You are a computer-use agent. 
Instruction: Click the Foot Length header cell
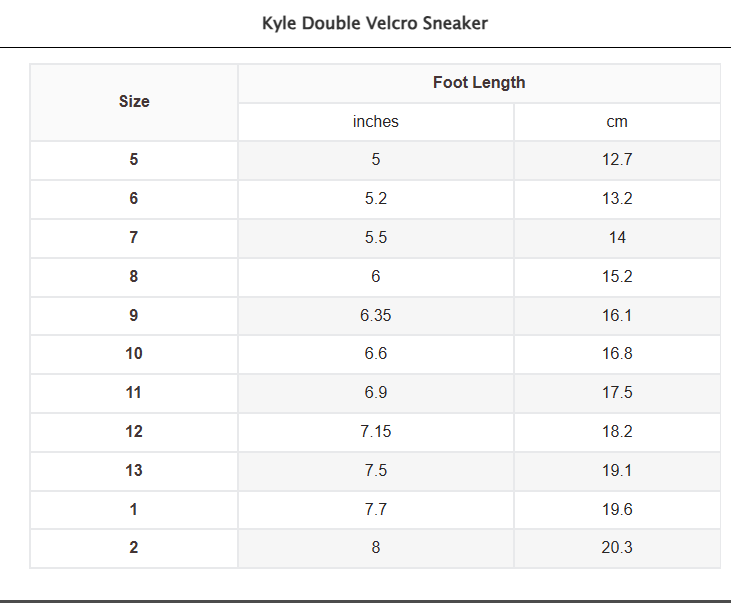coord(478,83)
